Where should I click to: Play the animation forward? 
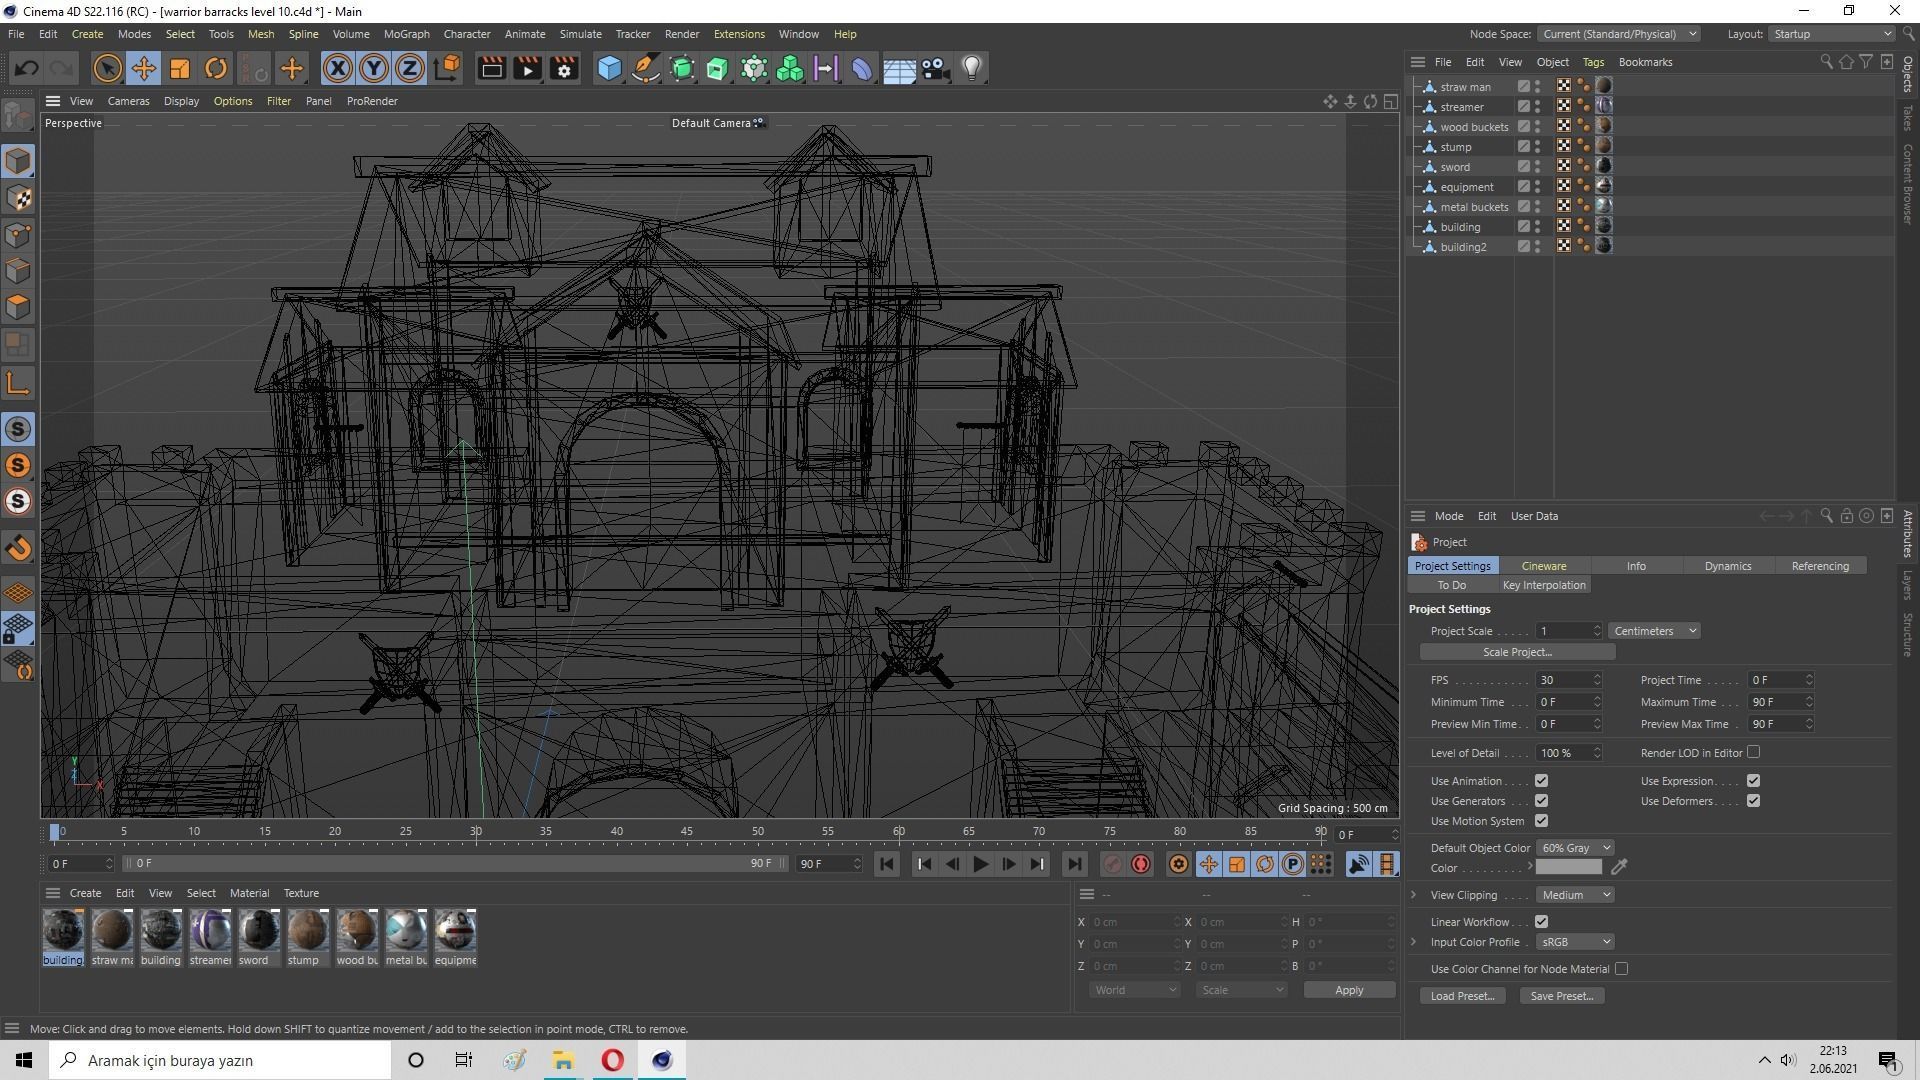tap(980, 864)
